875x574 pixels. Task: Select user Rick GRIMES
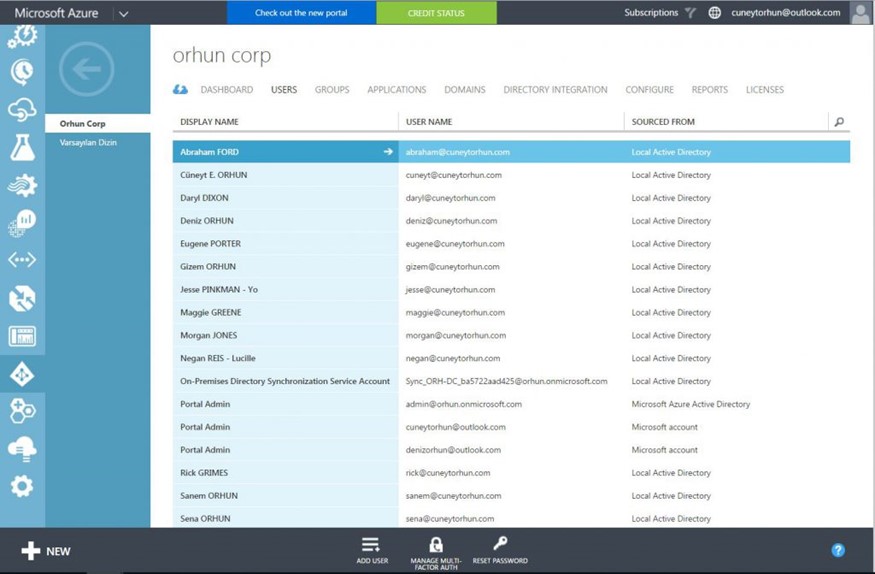pyautogui.click(x=204, y=472)
